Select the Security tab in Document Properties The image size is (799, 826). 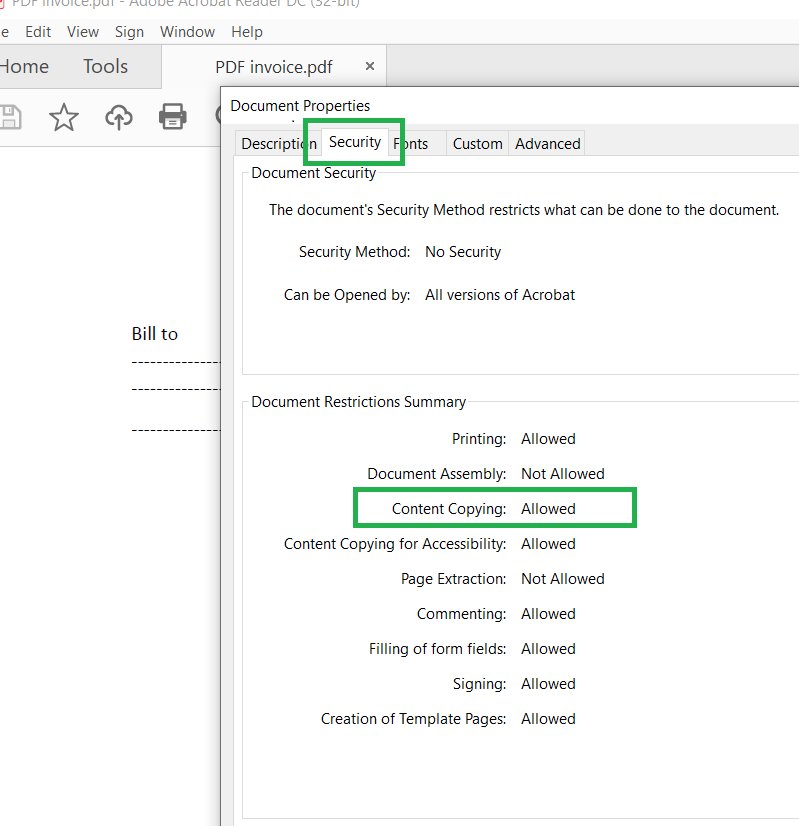355,142
